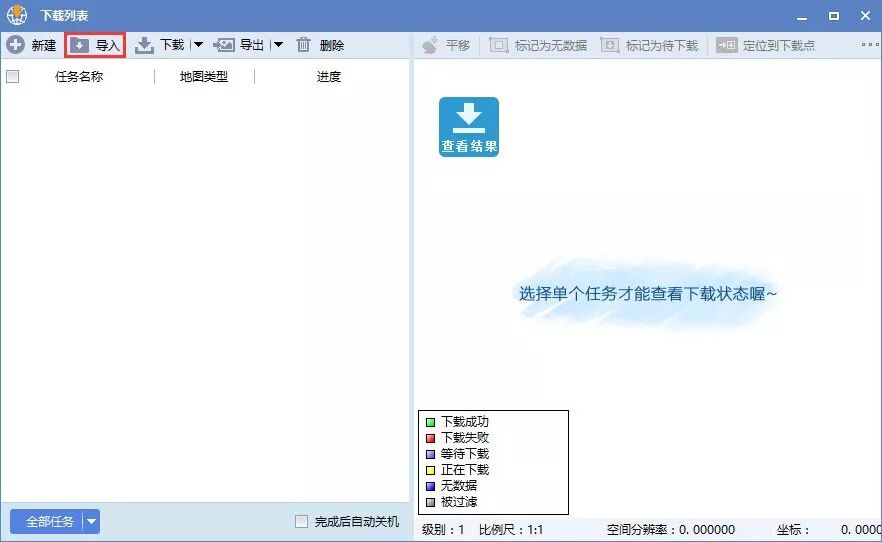Expand the 下载 dropdown arrow
The height and width of the screenshot is (542, 882).
tap(198, 45)
